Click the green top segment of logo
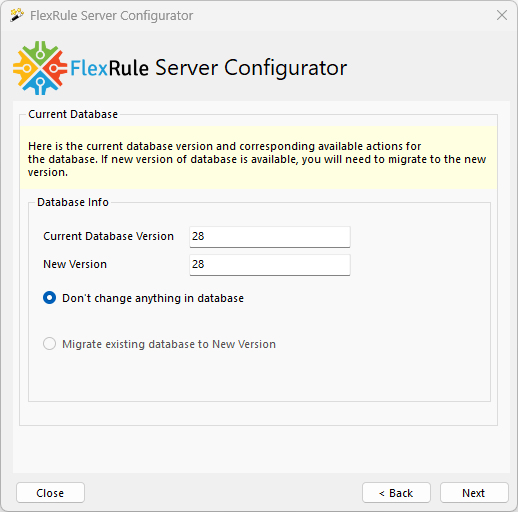Viewport: 518px width, 512px height. [x=40, y=52]
